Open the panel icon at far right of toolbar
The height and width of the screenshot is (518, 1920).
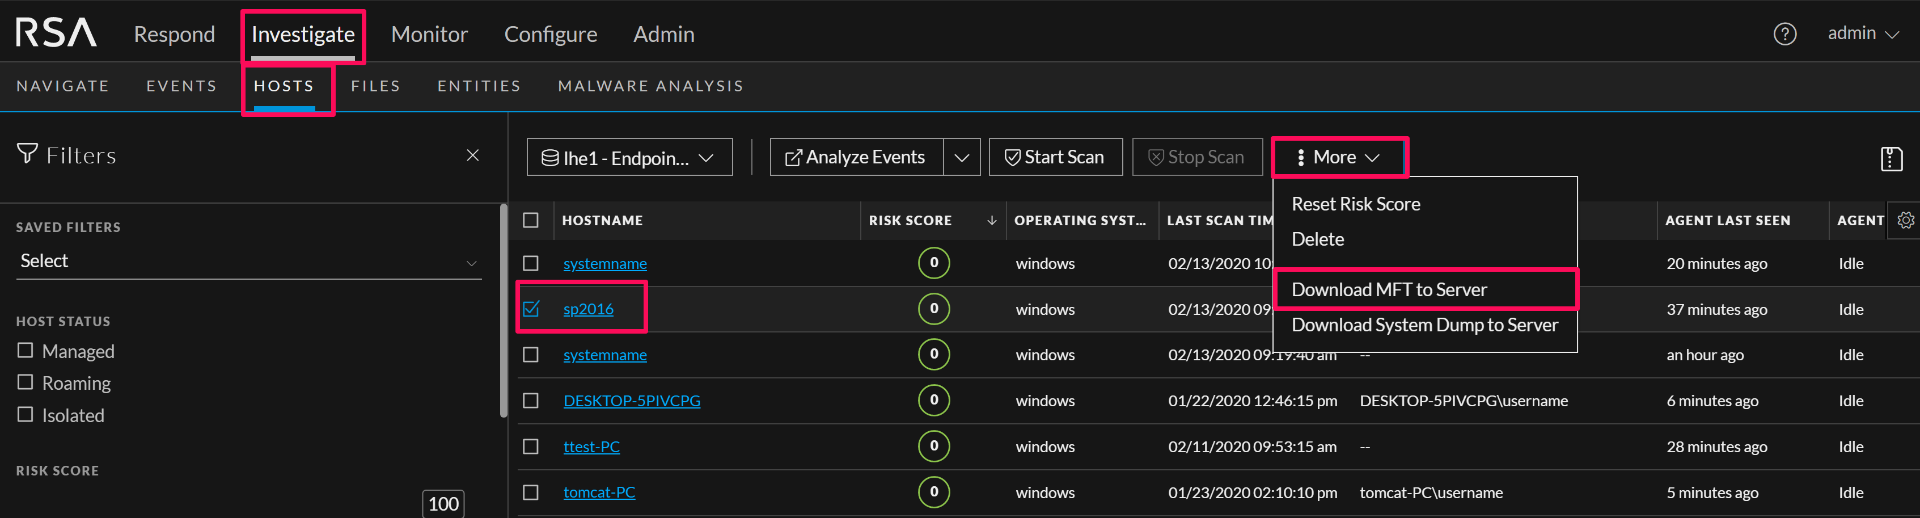(x=1891, y=158)
